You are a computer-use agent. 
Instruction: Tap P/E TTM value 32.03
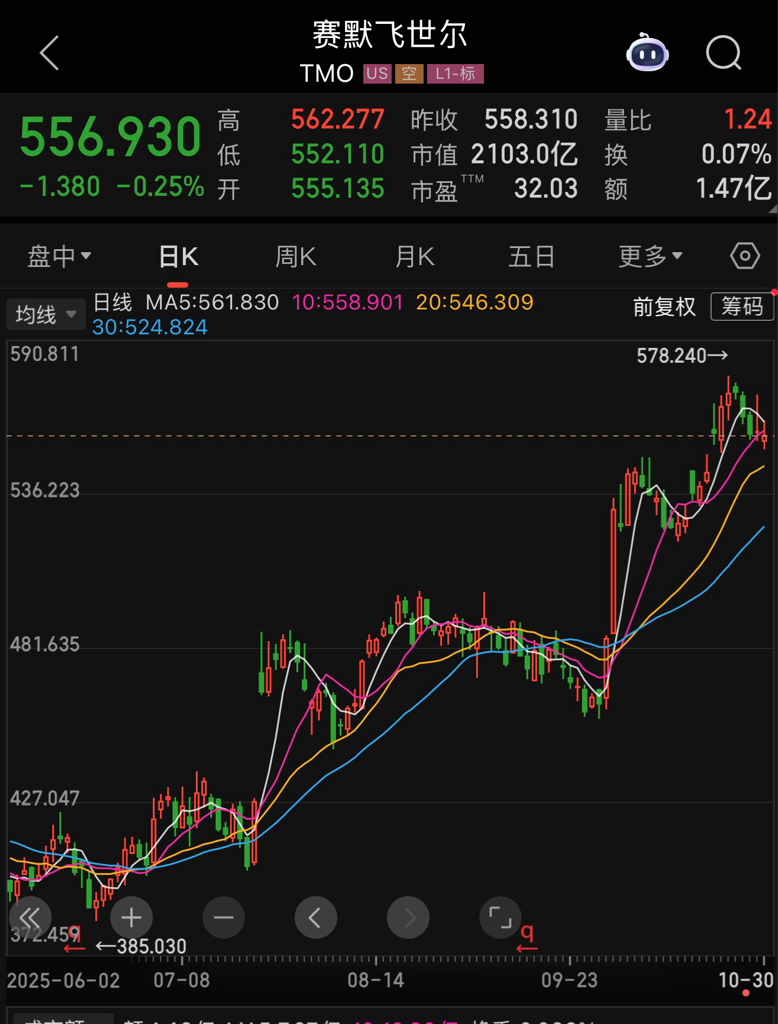(546, 189)
